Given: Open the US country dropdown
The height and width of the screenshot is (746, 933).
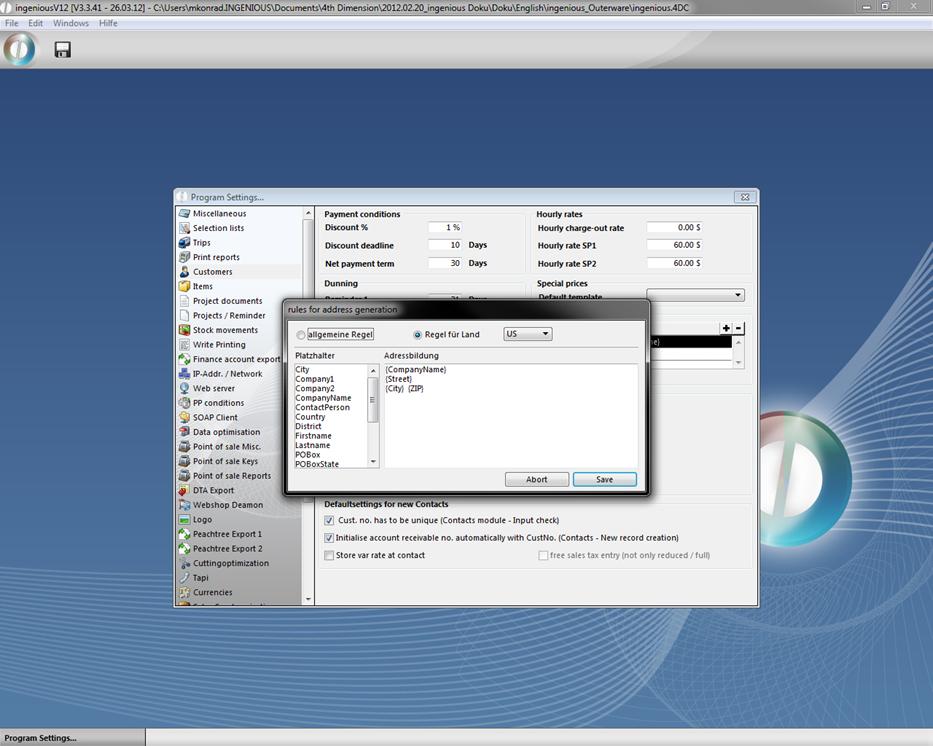Looking at the screenshot, I should pos(527,334).
